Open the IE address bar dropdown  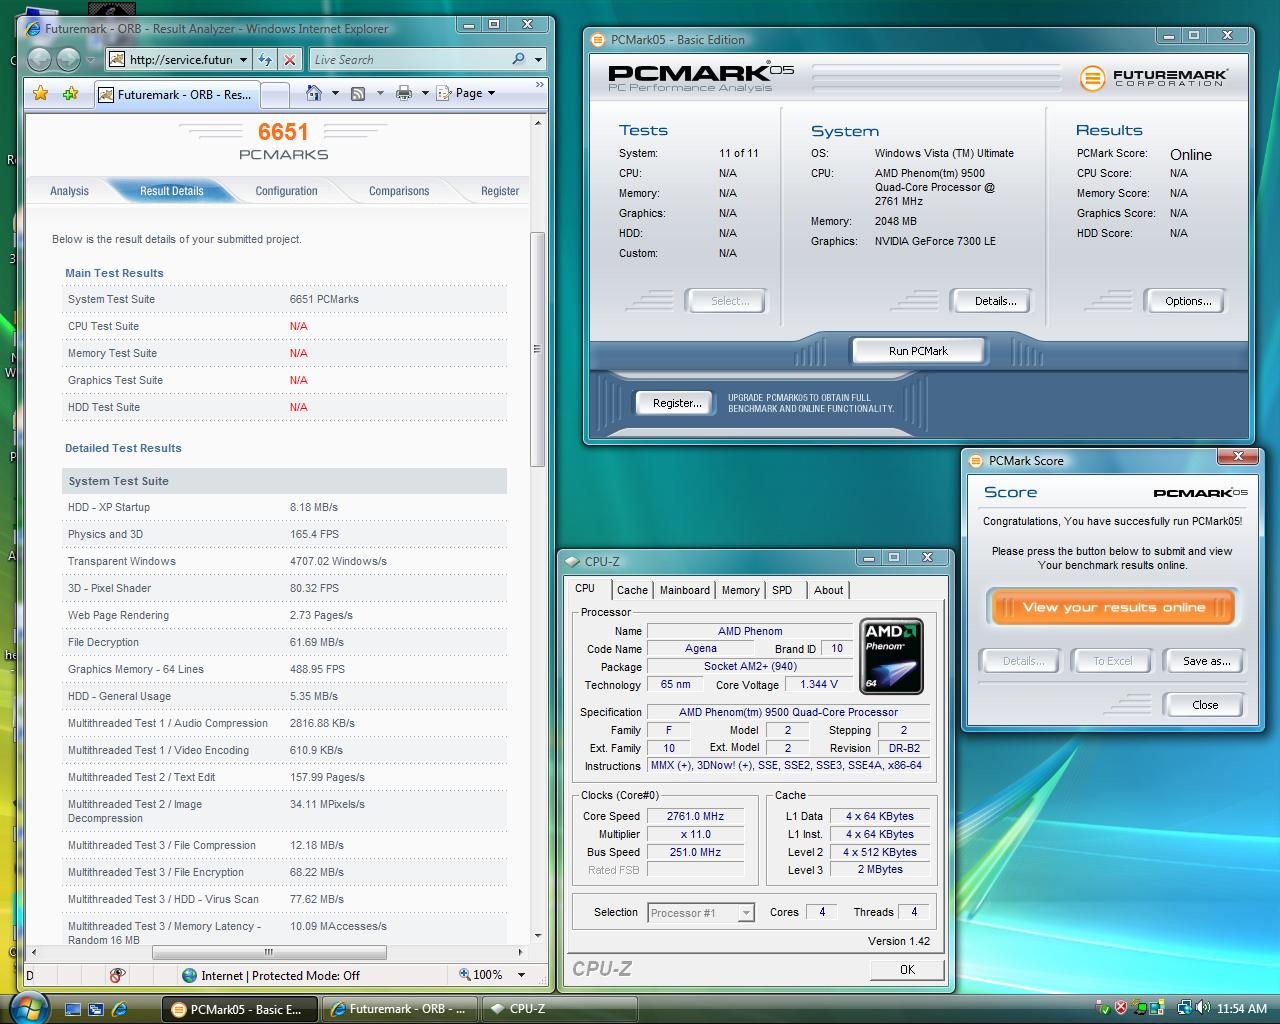pyautogui.click(x=243, y=60)
